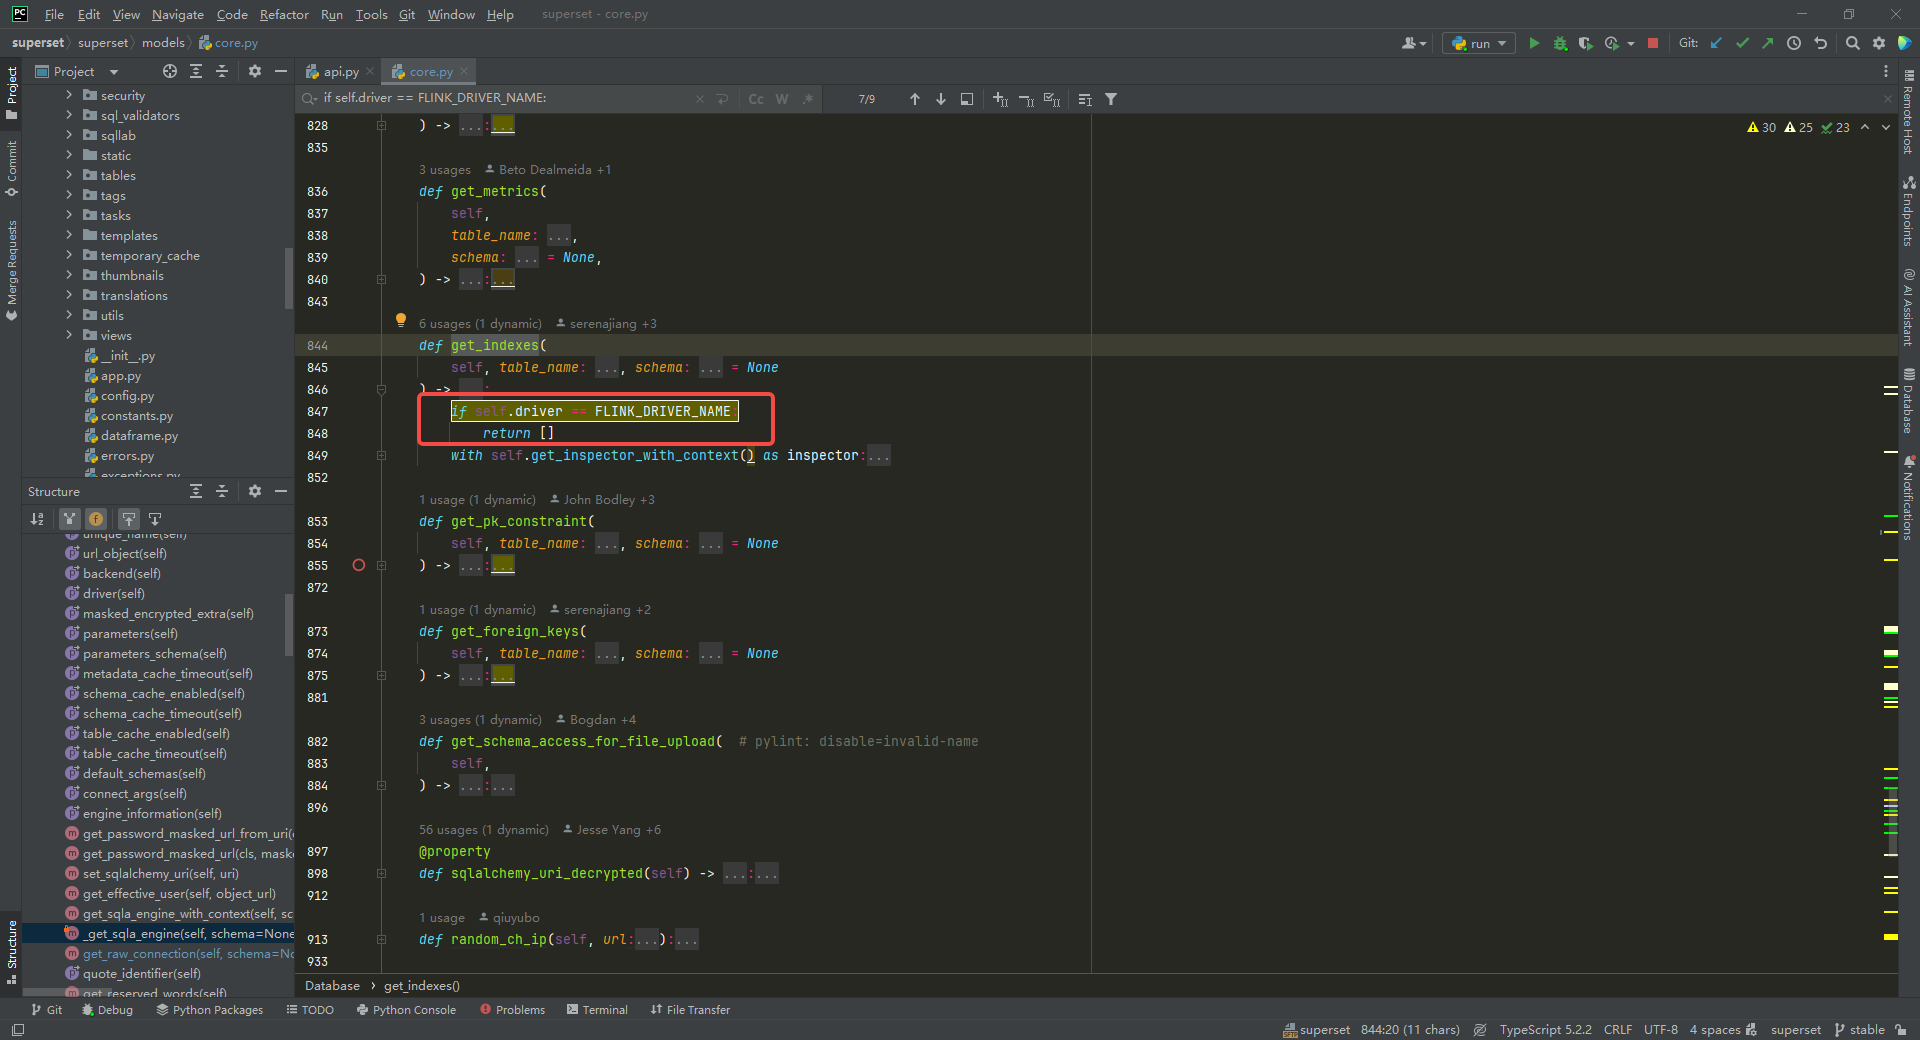The width and height of the screenshot is (1920, 1040).
Task: Toggle Regex option in search bar
Action: coord(808,99)
